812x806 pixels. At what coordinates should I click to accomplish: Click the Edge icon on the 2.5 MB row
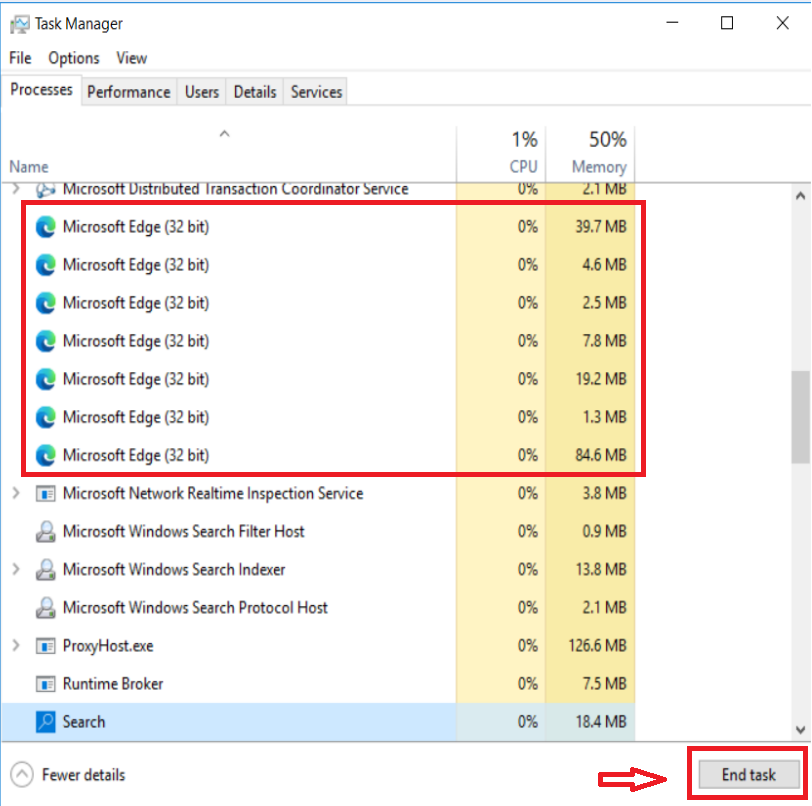[46, 303]
